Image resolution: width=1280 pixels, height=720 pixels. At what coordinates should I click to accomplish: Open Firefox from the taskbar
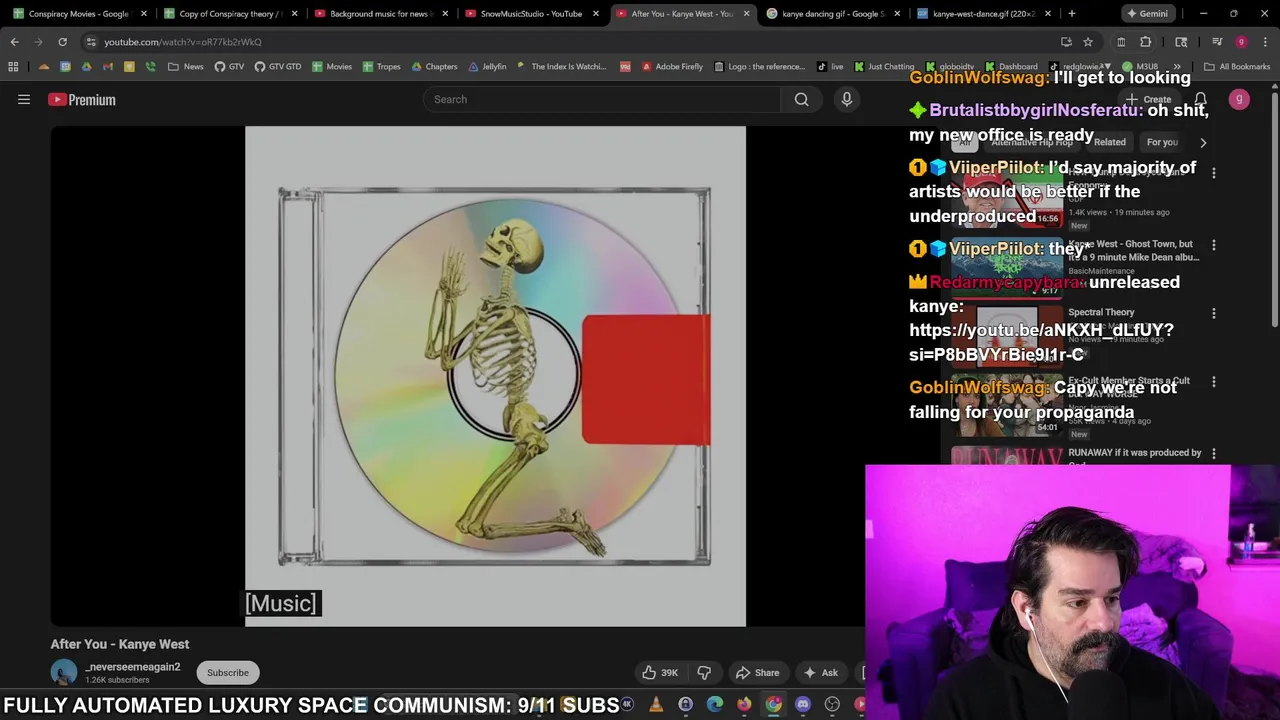744,705
